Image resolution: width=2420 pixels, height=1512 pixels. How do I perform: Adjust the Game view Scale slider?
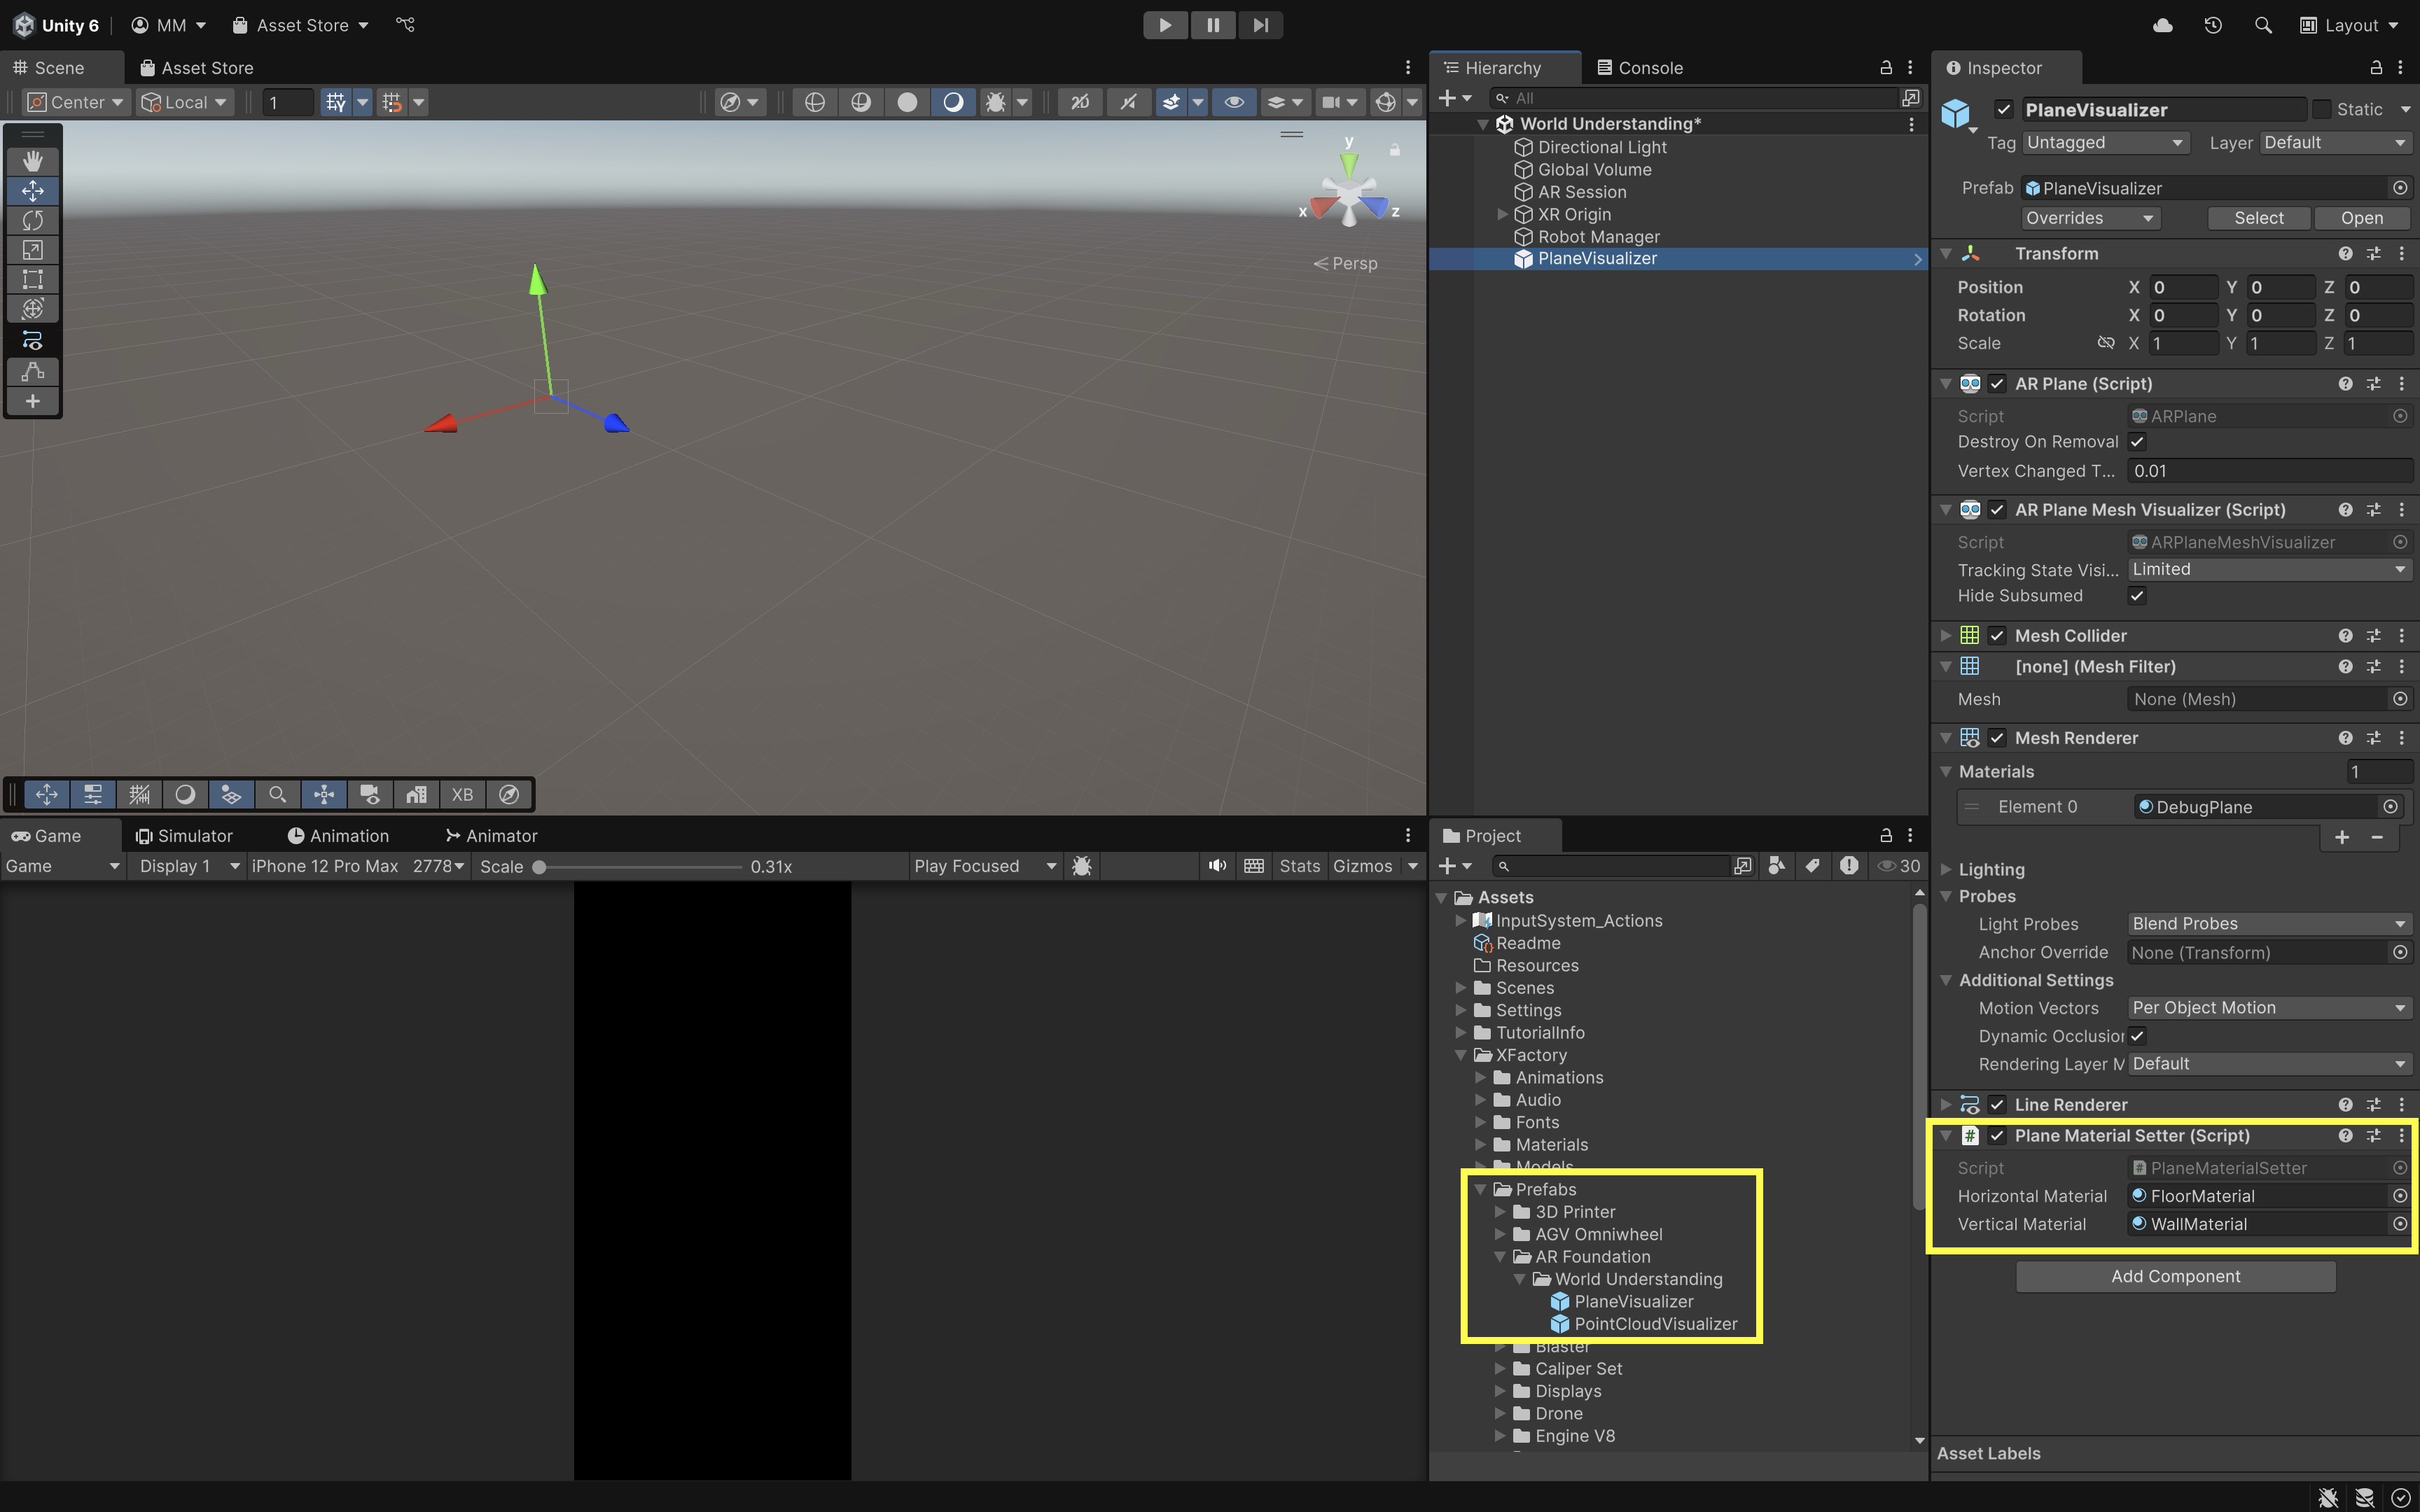click(x=539, y=867)
